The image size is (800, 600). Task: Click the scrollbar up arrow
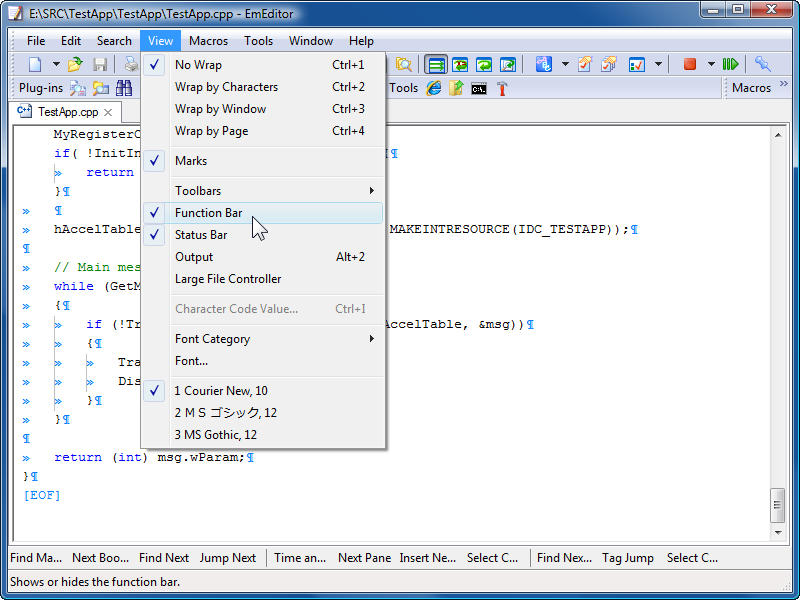point(778,135)
